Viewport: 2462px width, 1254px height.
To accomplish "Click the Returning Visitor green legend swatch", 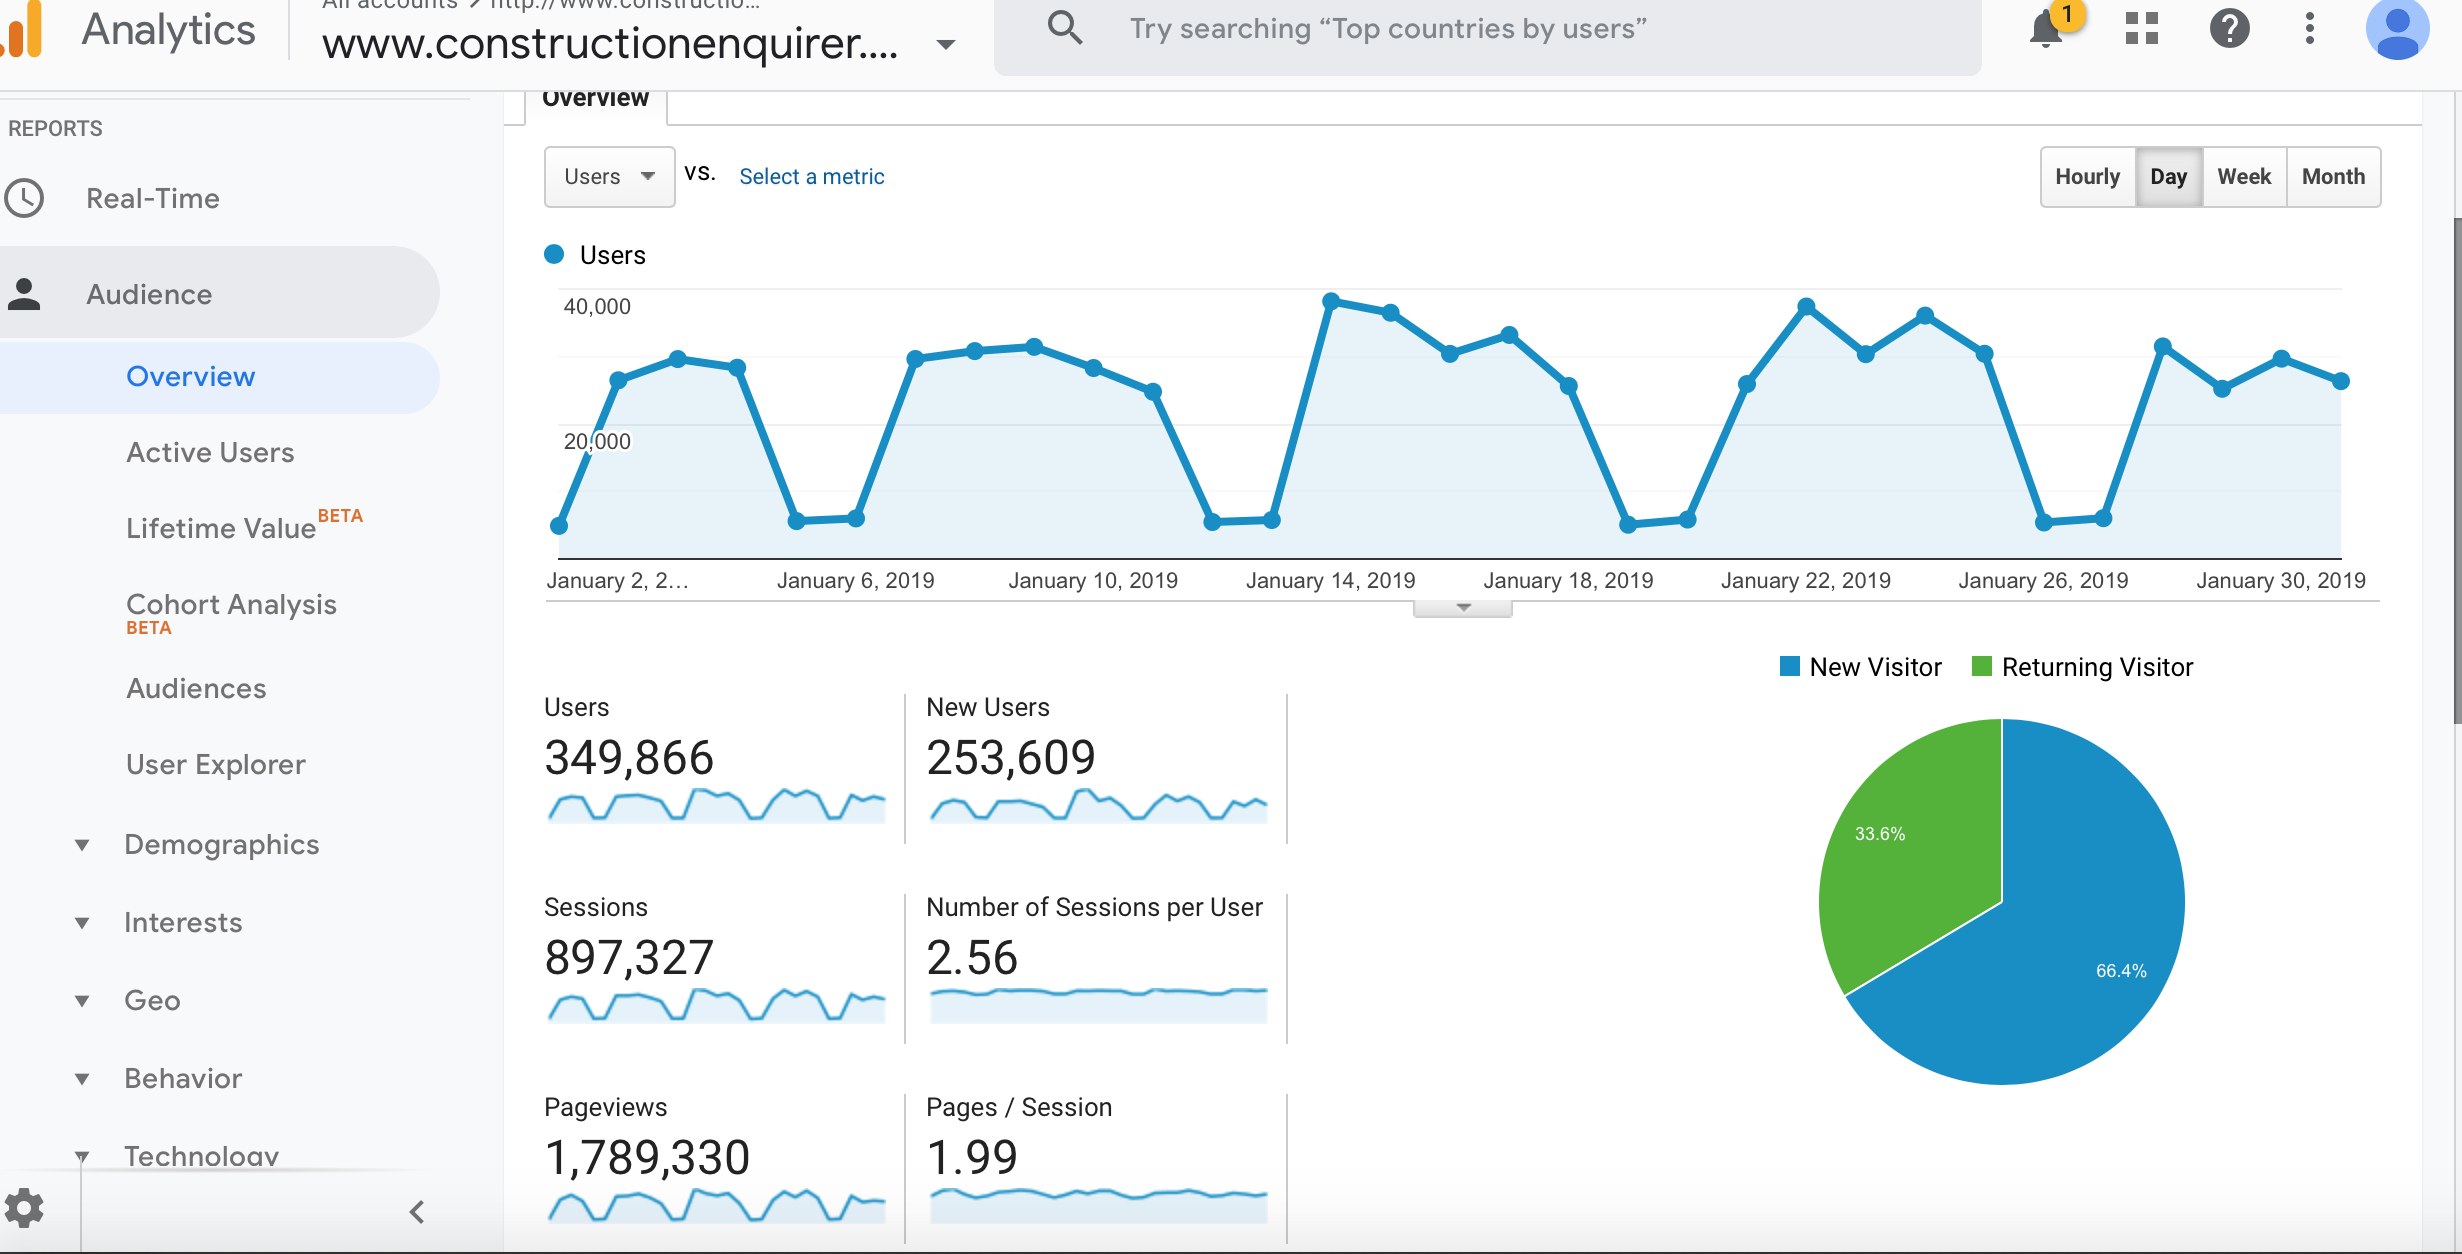I will 1982,666.
